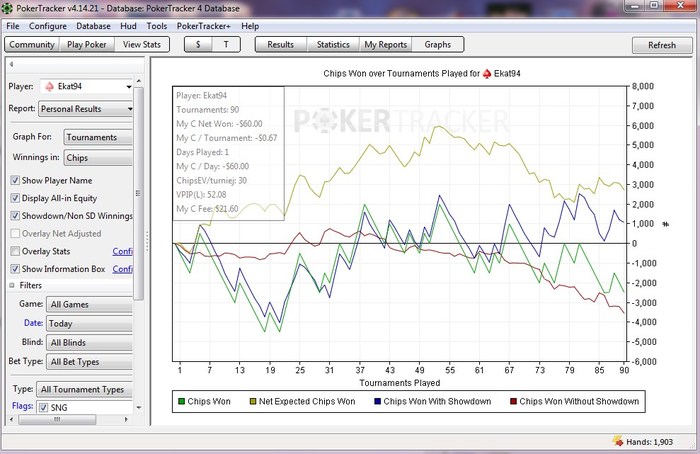Toggle the SNG flag checkbox
Image resolution: width=700 pixels, height=454 pixels.
(43, 407)
